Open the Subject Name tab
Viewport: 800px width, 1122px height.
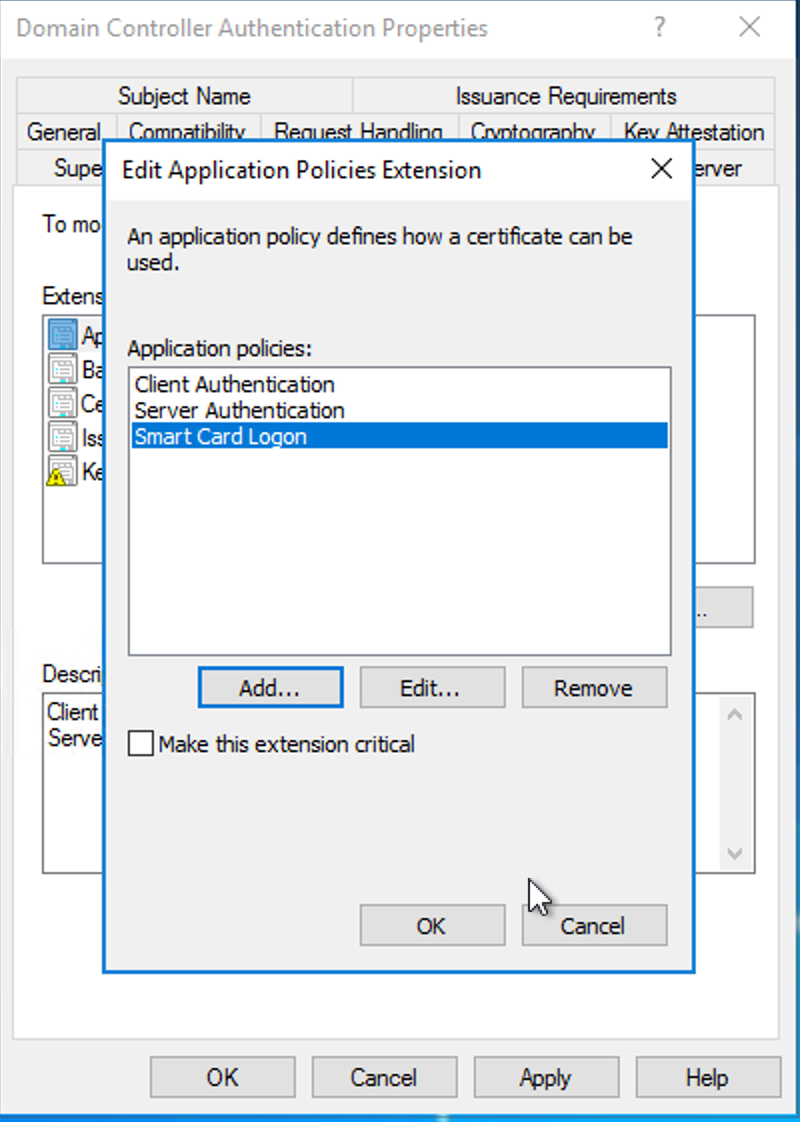pos(185,95)
